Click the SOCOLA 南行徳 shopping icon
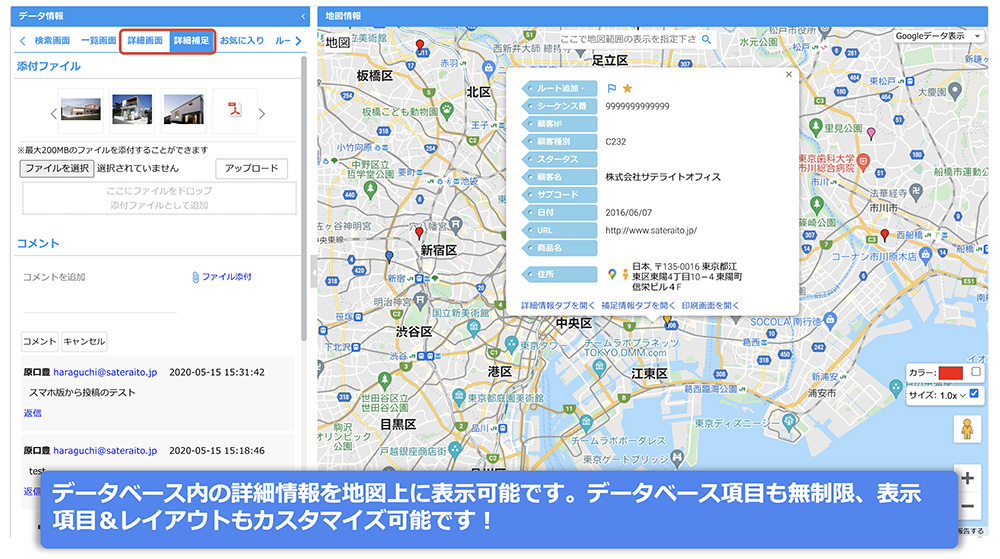The width and height of the screenshot is (1000, 559). click(830, 319)
